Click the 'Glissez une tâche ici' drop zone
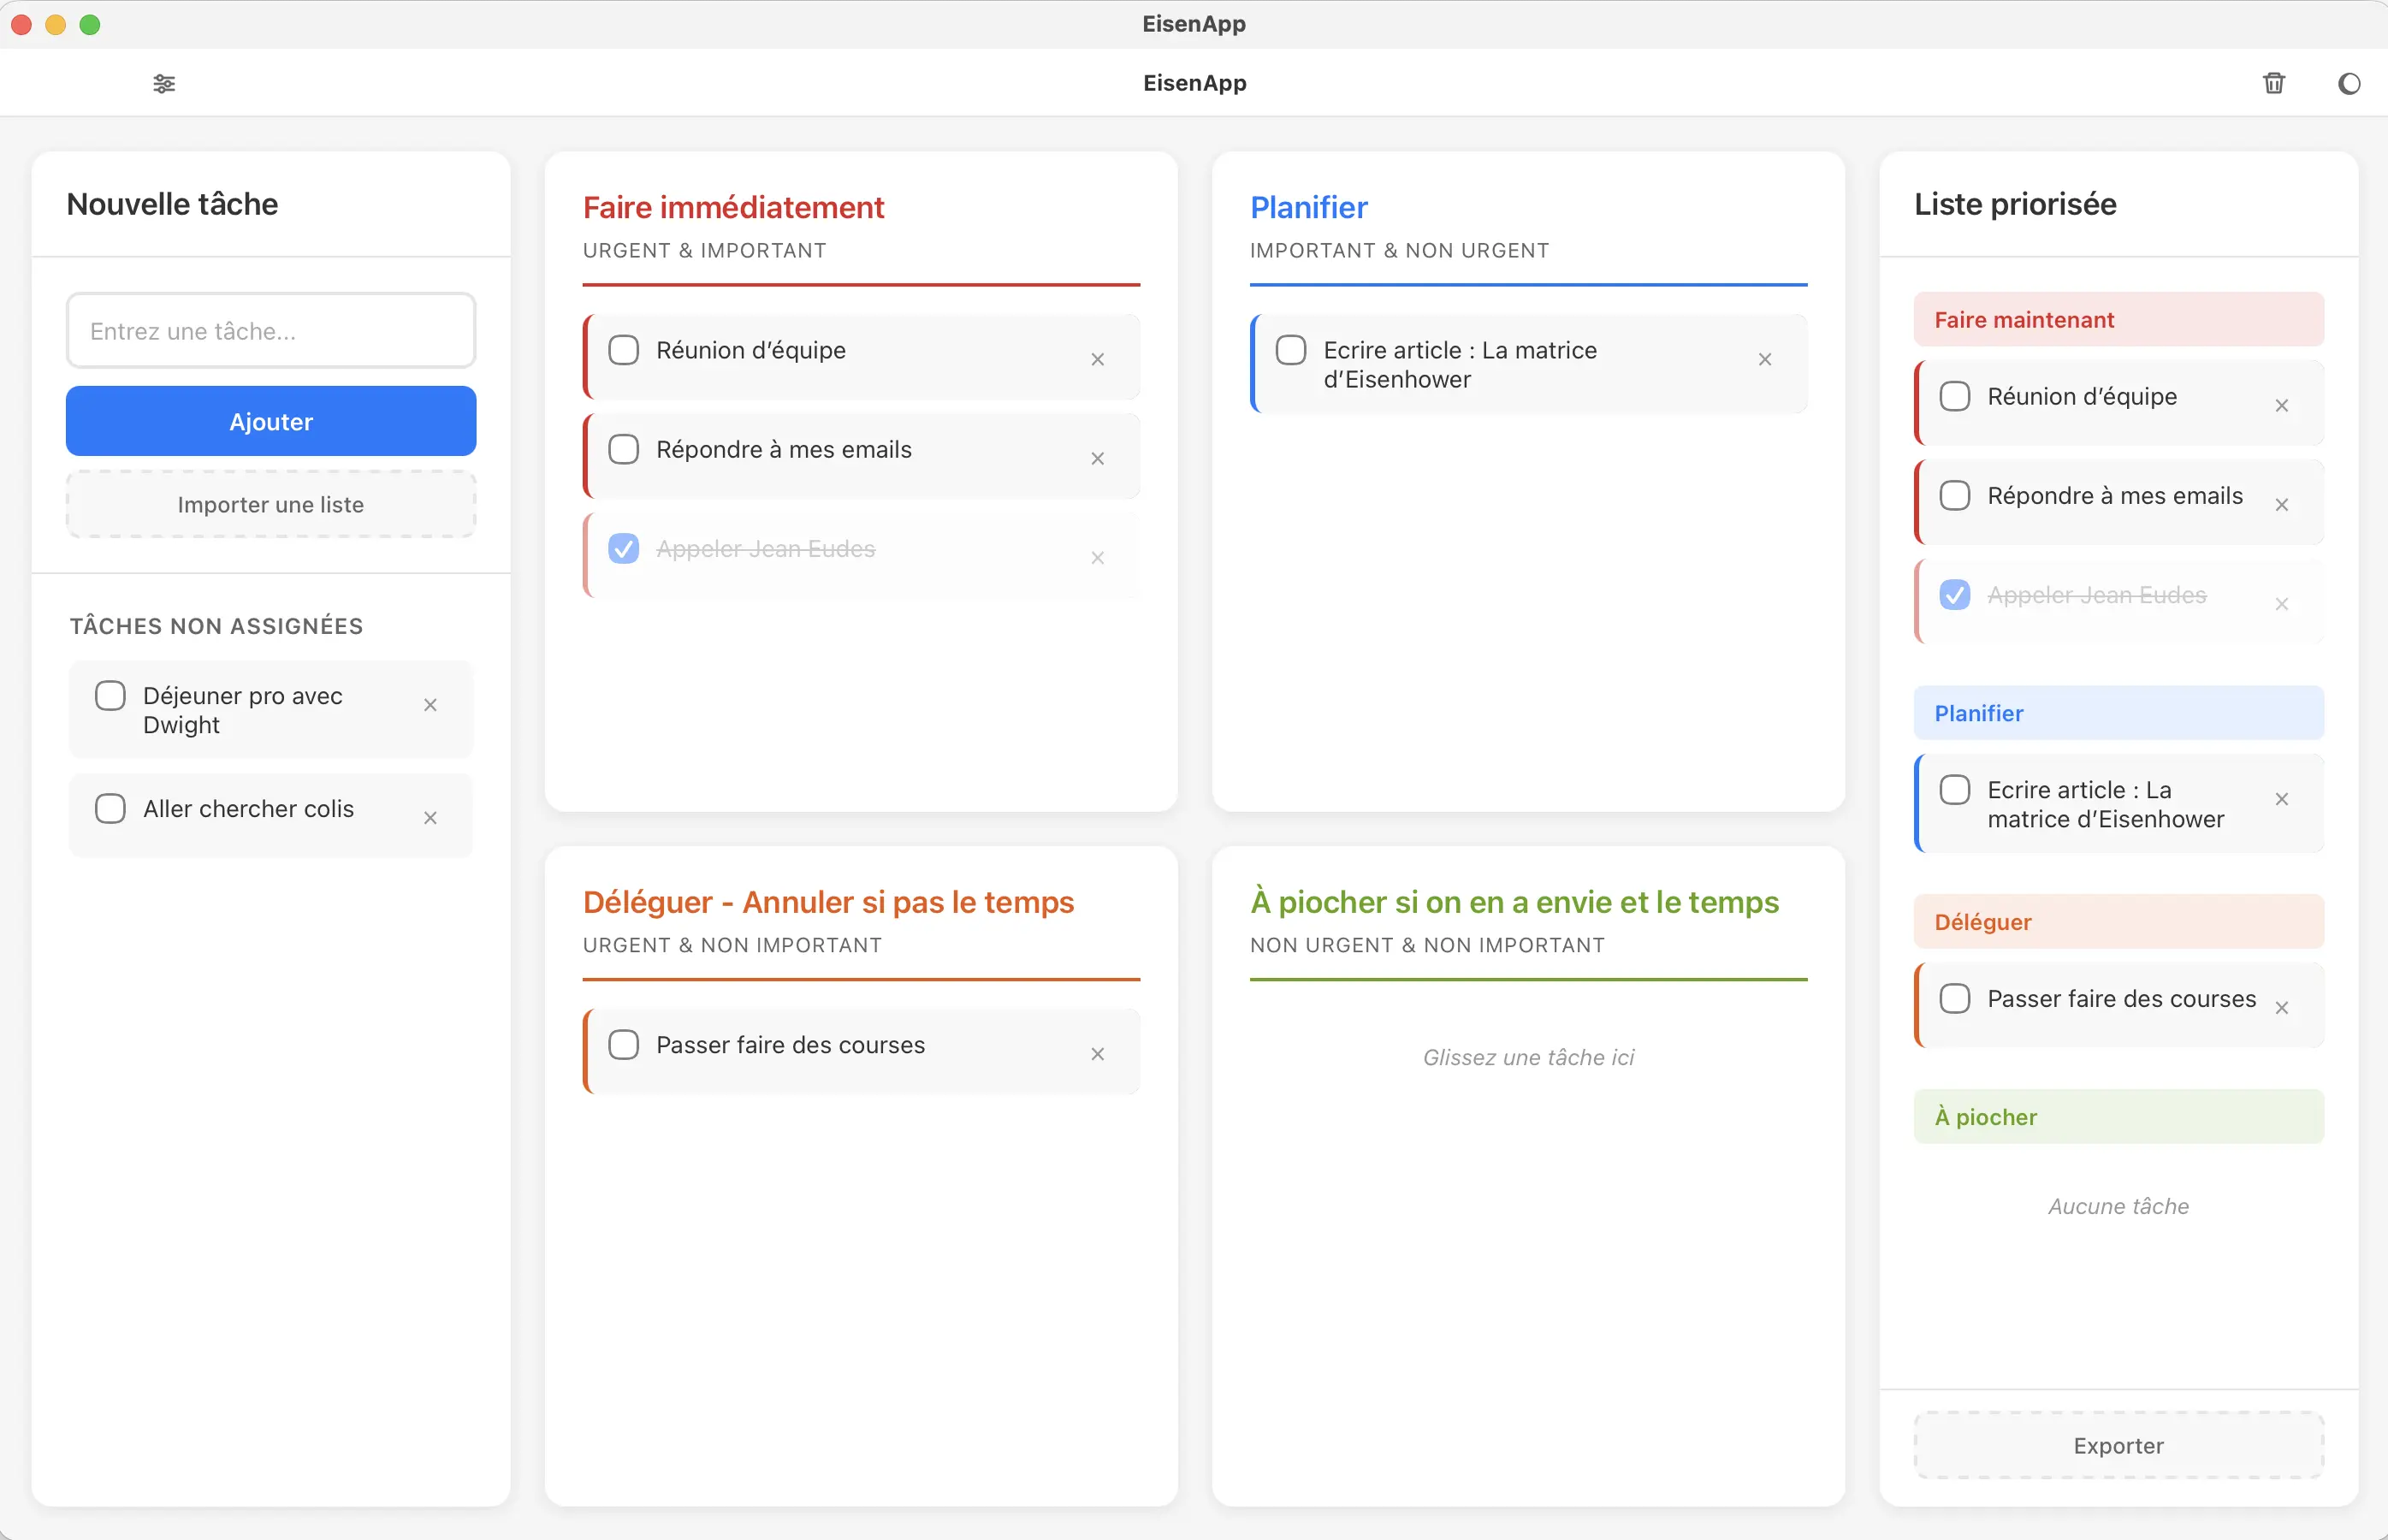The image size is (2388, 1540). (1528, 1056)
